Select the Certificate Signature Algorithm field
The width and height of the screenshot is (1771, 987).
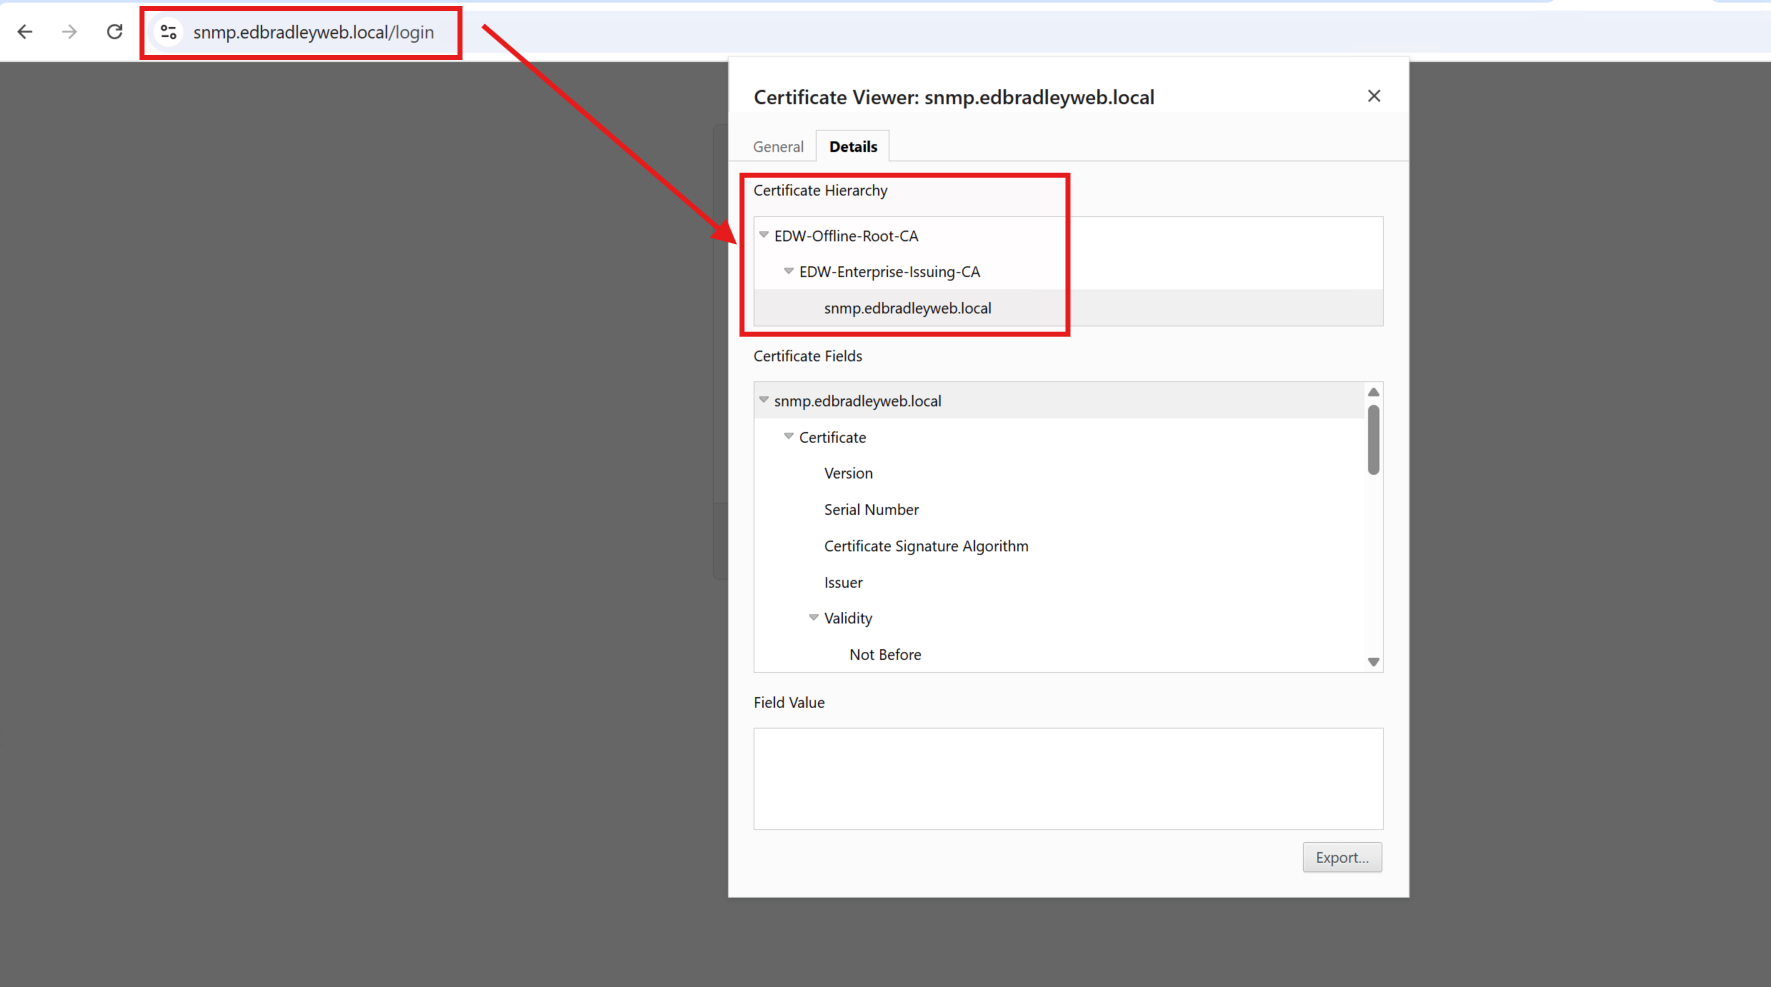point(925,546)
